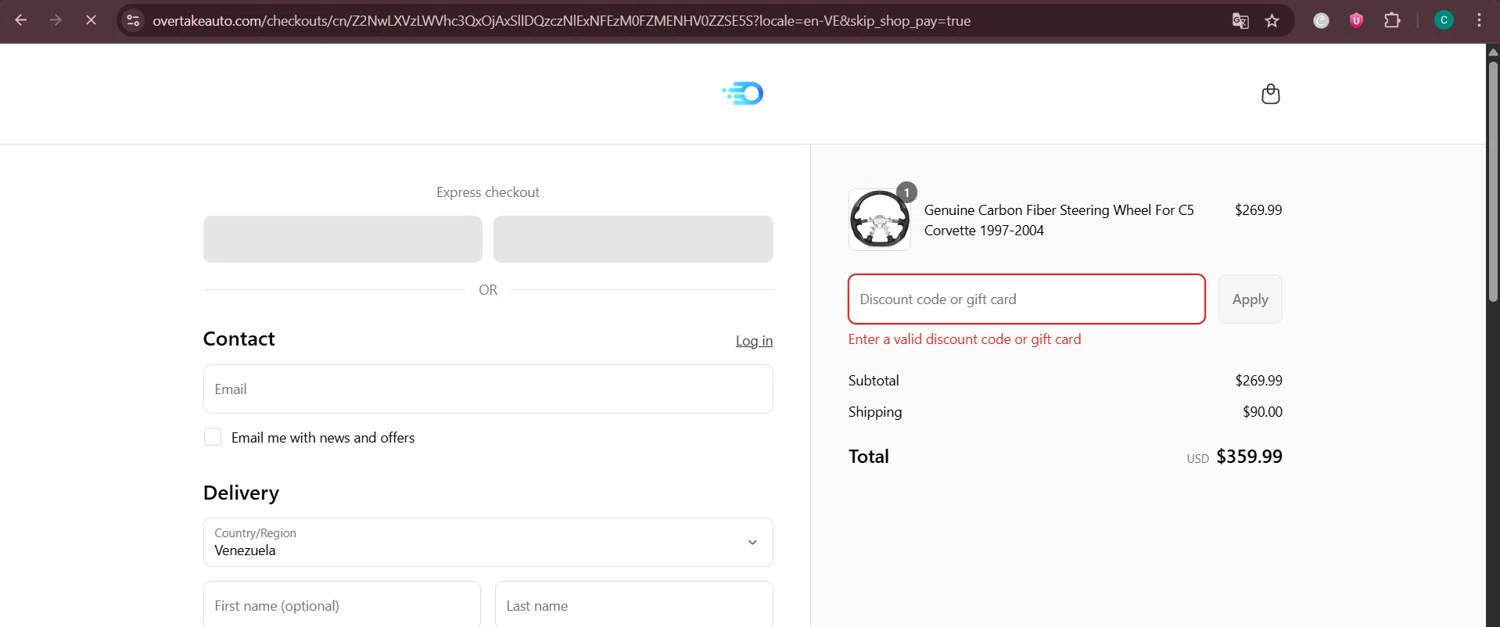Select the Total $359.99 amount
The width and height of the screenshot is (1500, 627).
(x=1249, y=457)
